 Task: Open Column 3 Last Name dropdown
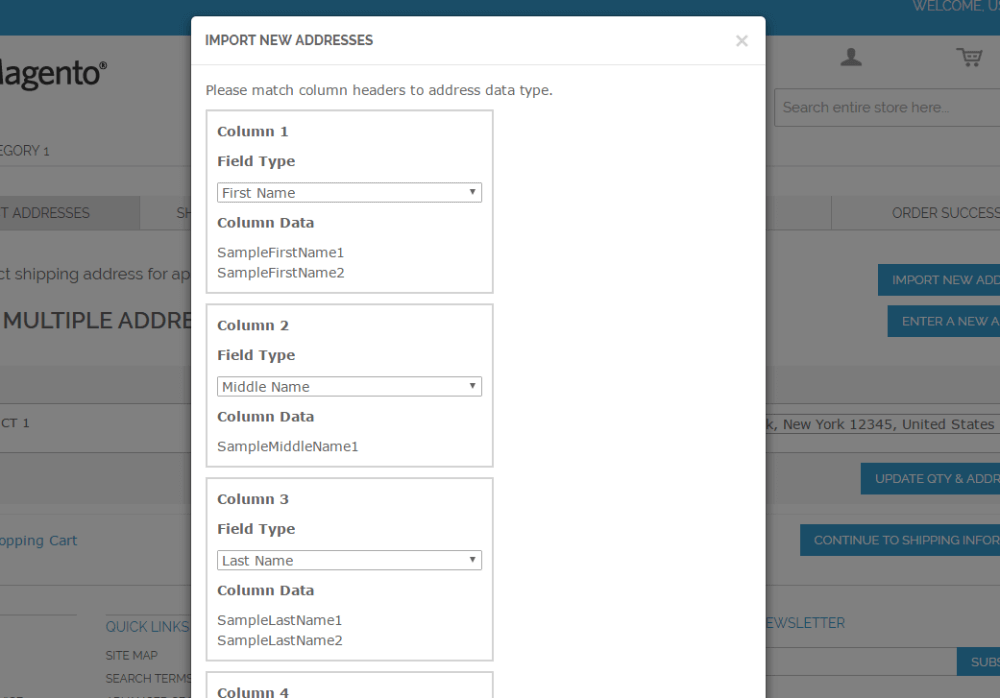pos(349,561)
